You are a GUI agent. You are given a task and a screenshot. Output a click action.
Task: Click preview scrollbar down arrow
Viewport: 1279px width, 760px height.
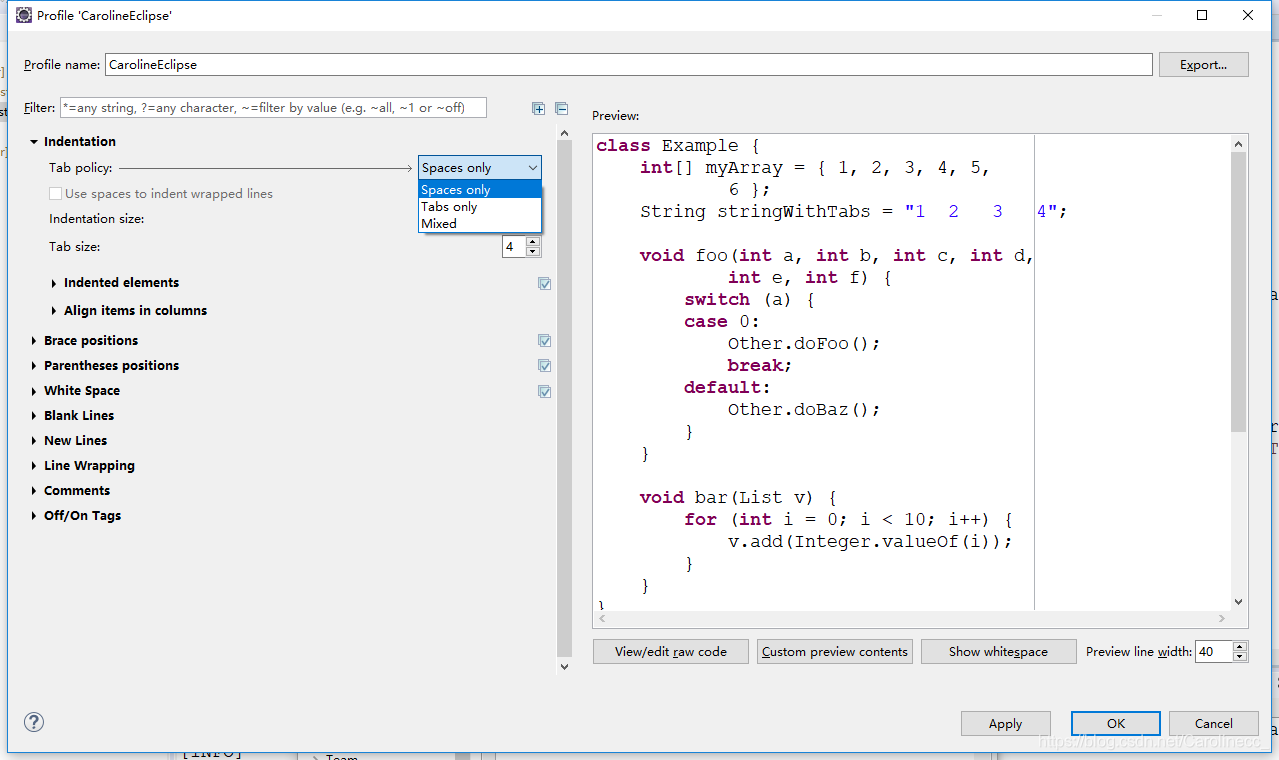click(1239, 602)
